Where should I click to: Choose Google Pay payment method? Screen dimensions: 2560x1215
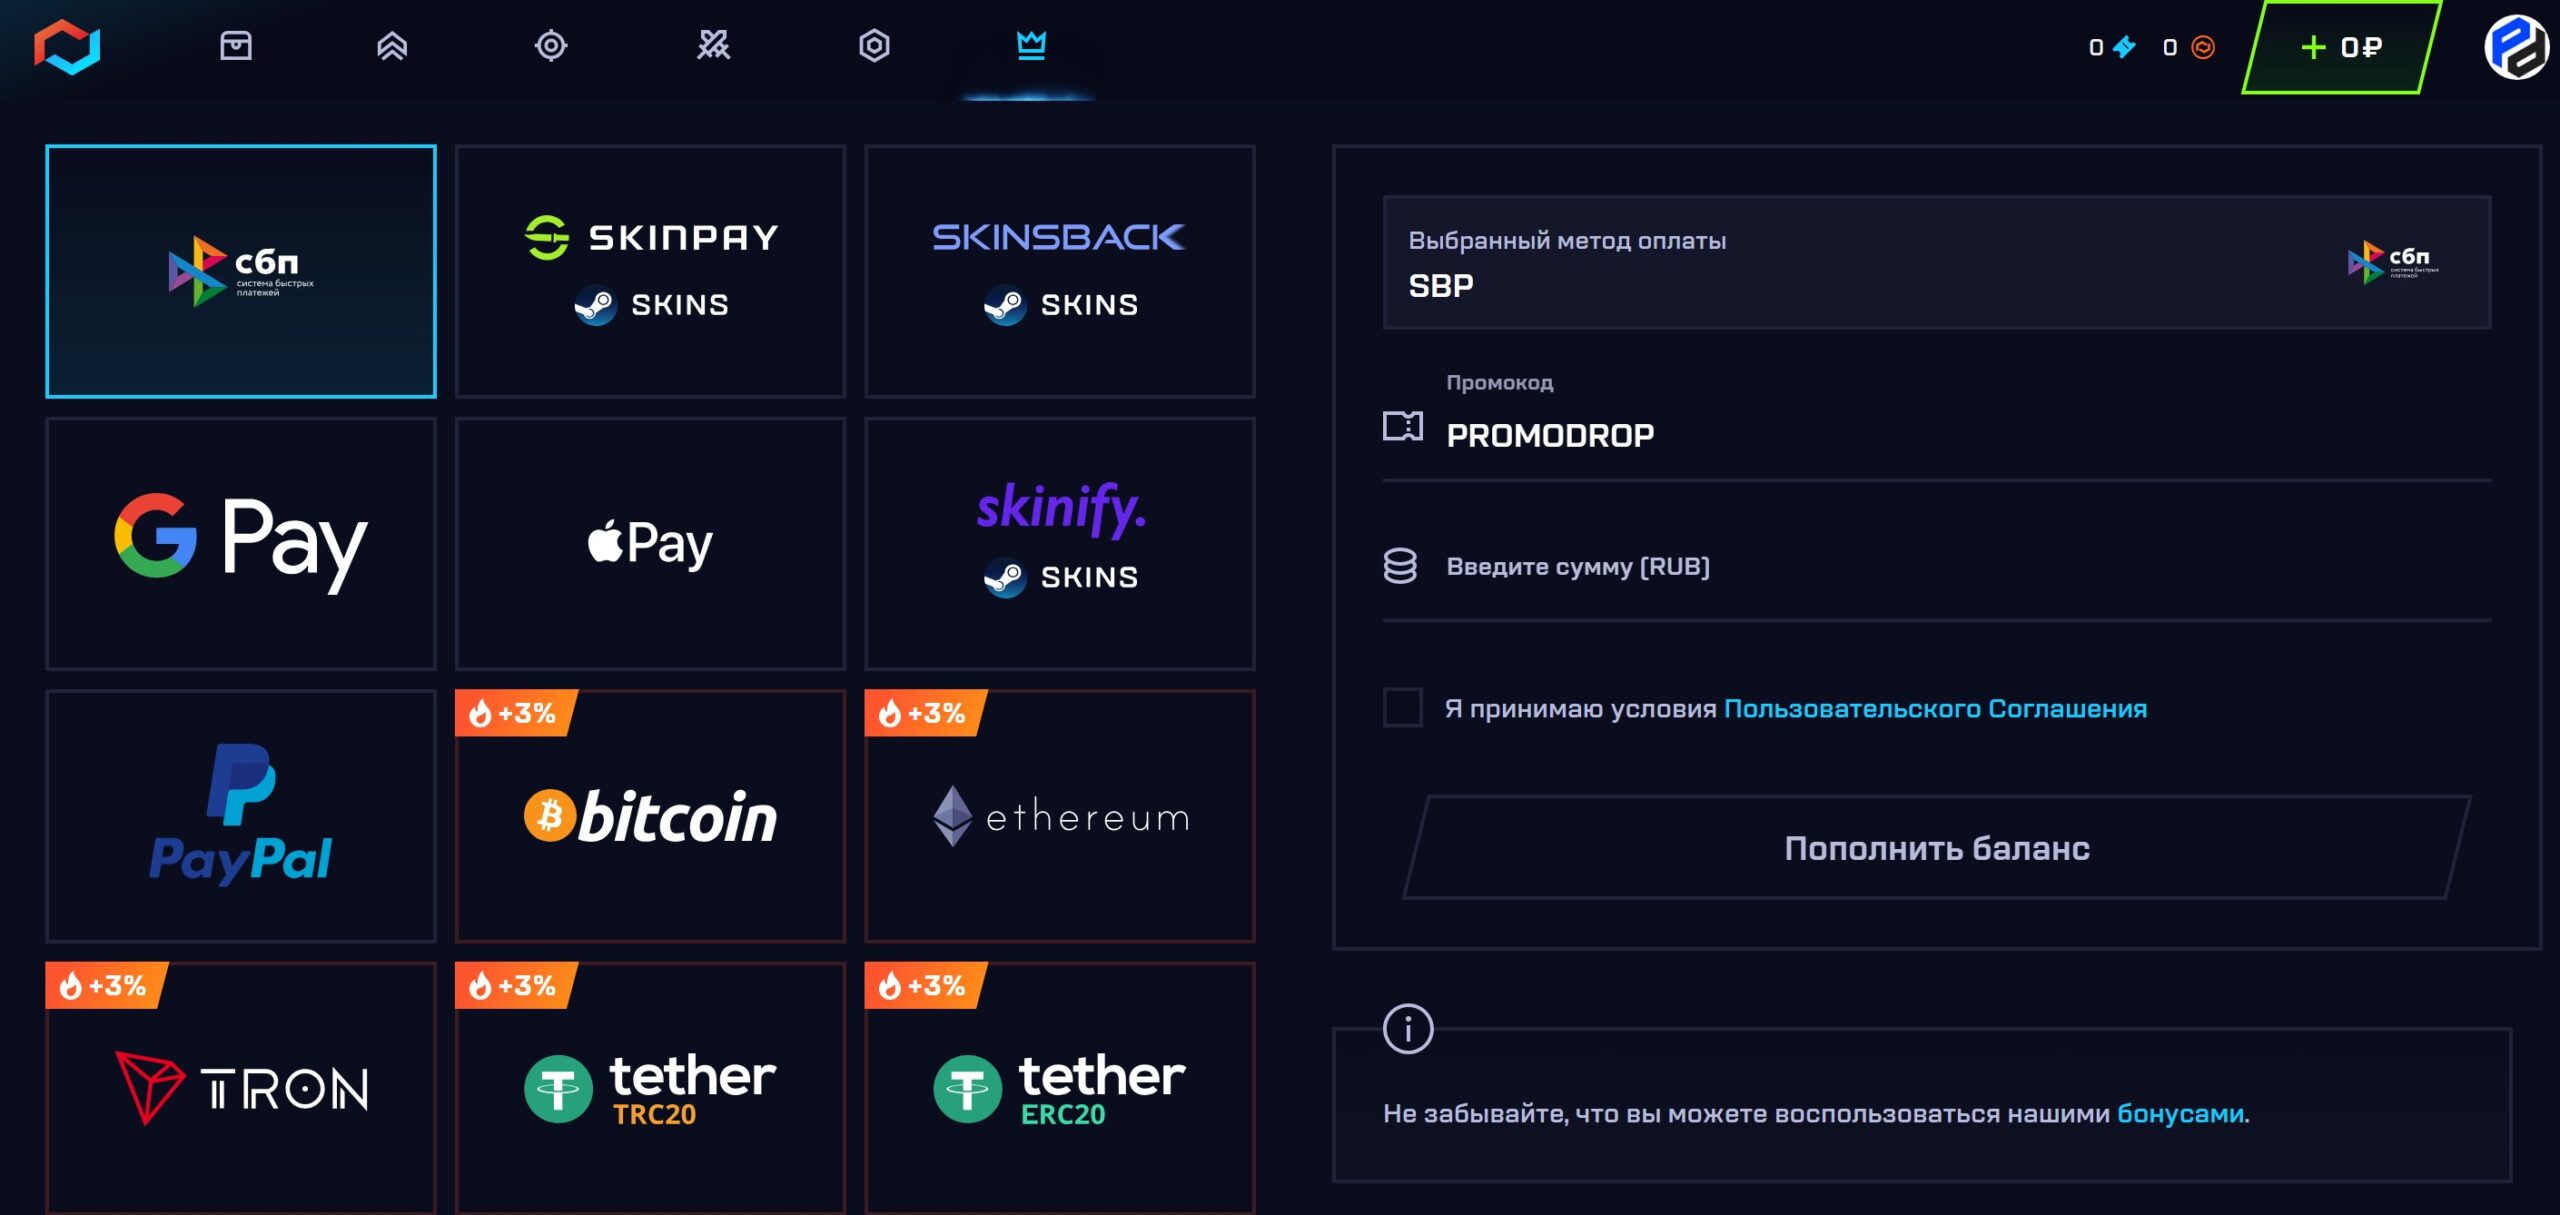tap(241, 543)
